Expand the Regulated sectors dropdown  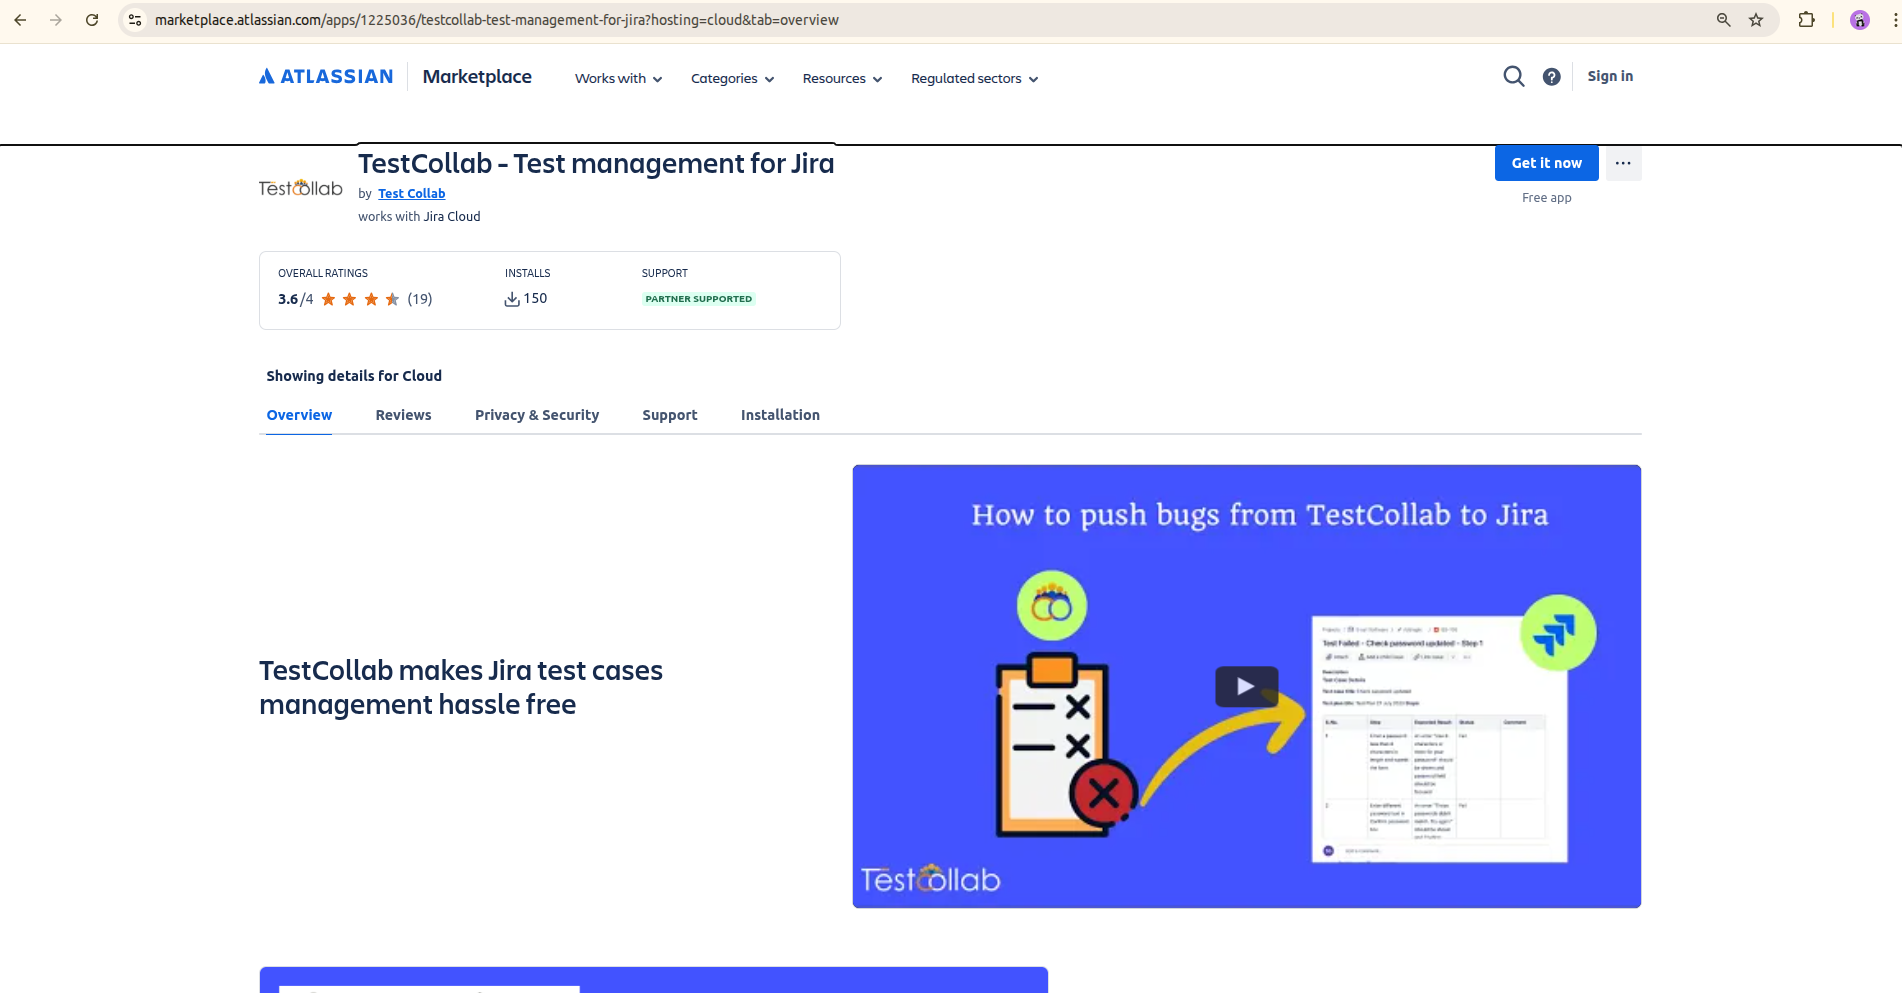point(974,79)
